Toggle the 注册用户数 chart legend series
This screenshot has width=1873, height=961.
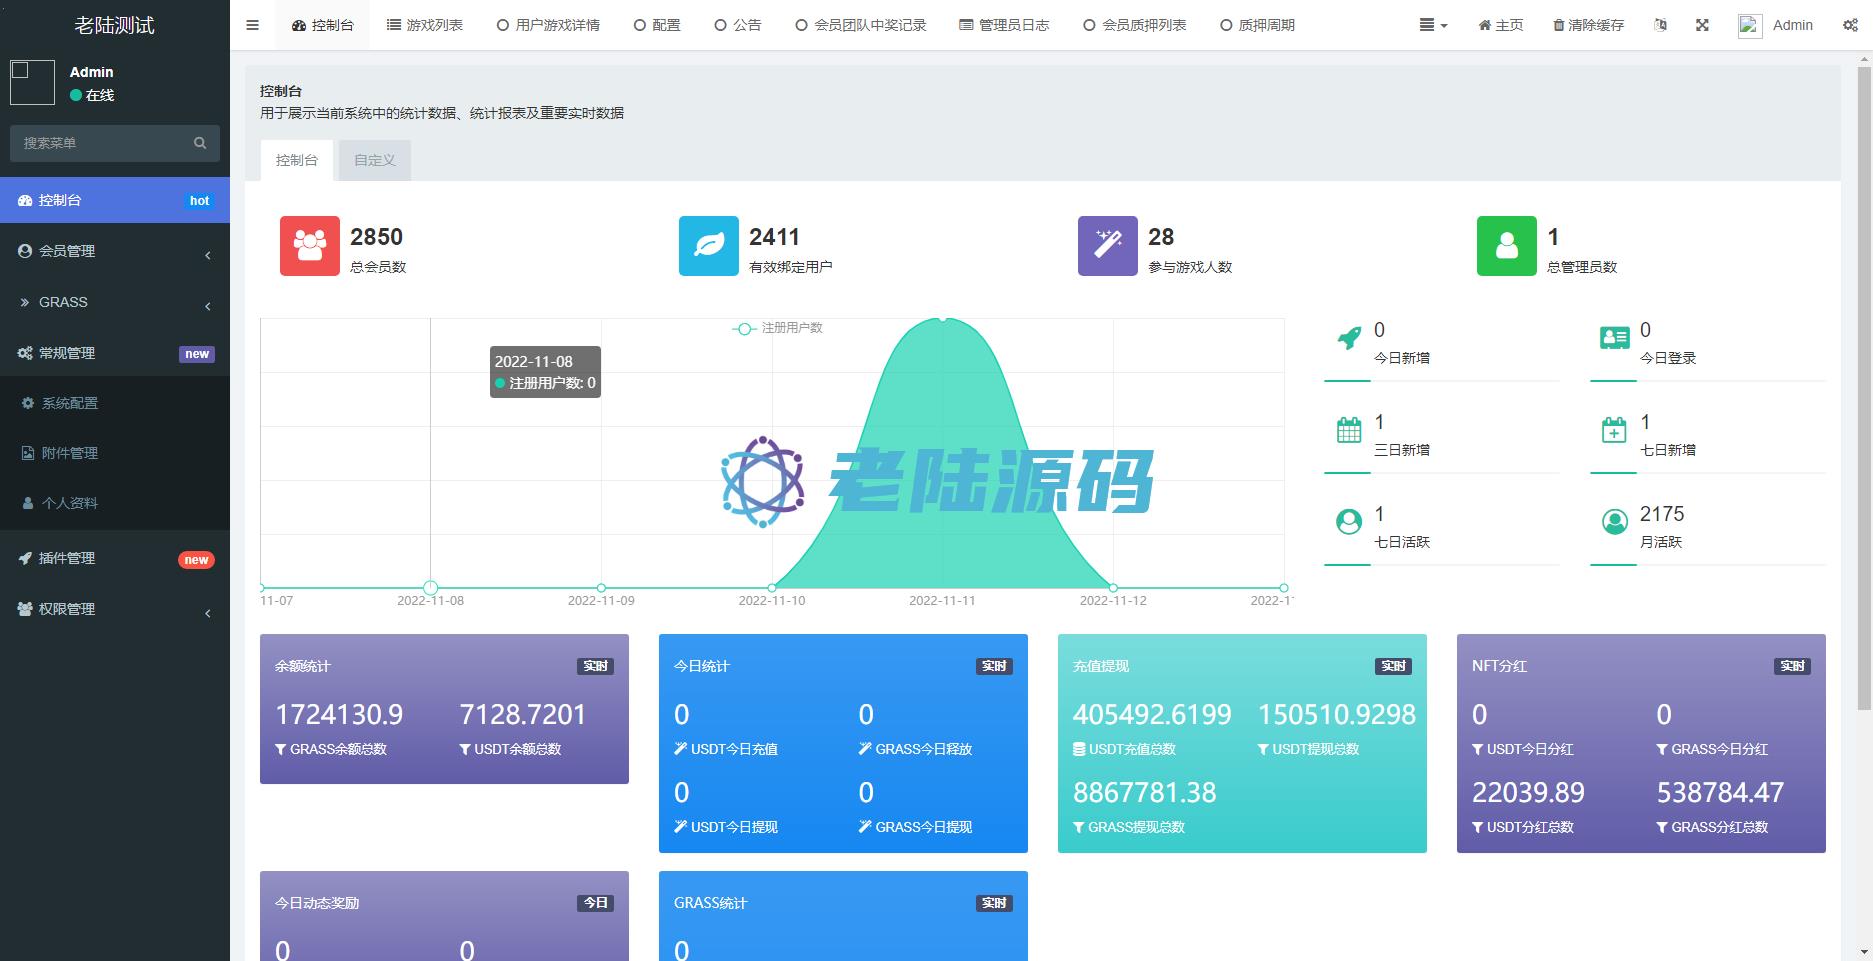click(778, 328)
